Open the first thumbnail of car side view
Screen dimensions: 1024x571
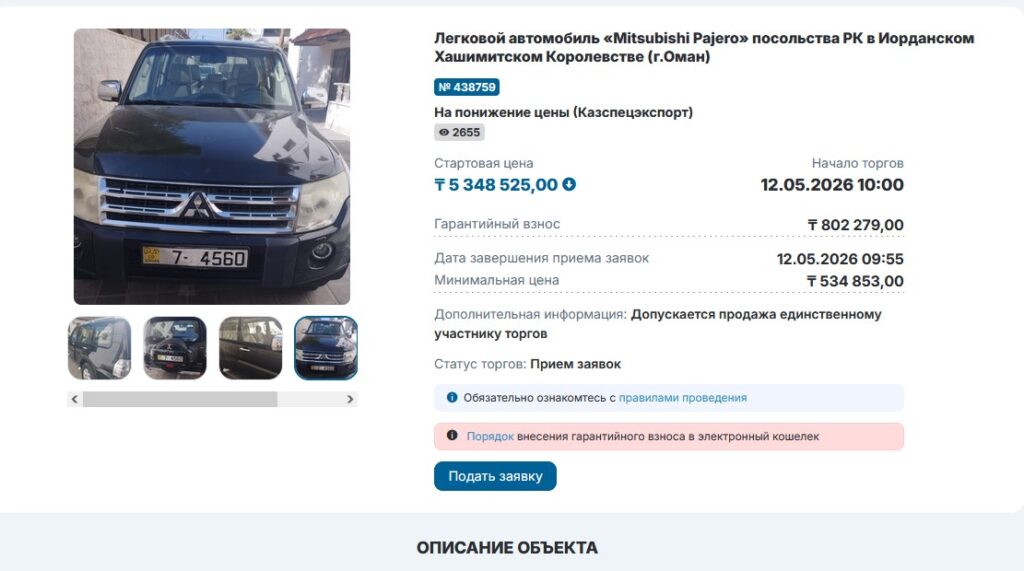[x=99, y=348]
